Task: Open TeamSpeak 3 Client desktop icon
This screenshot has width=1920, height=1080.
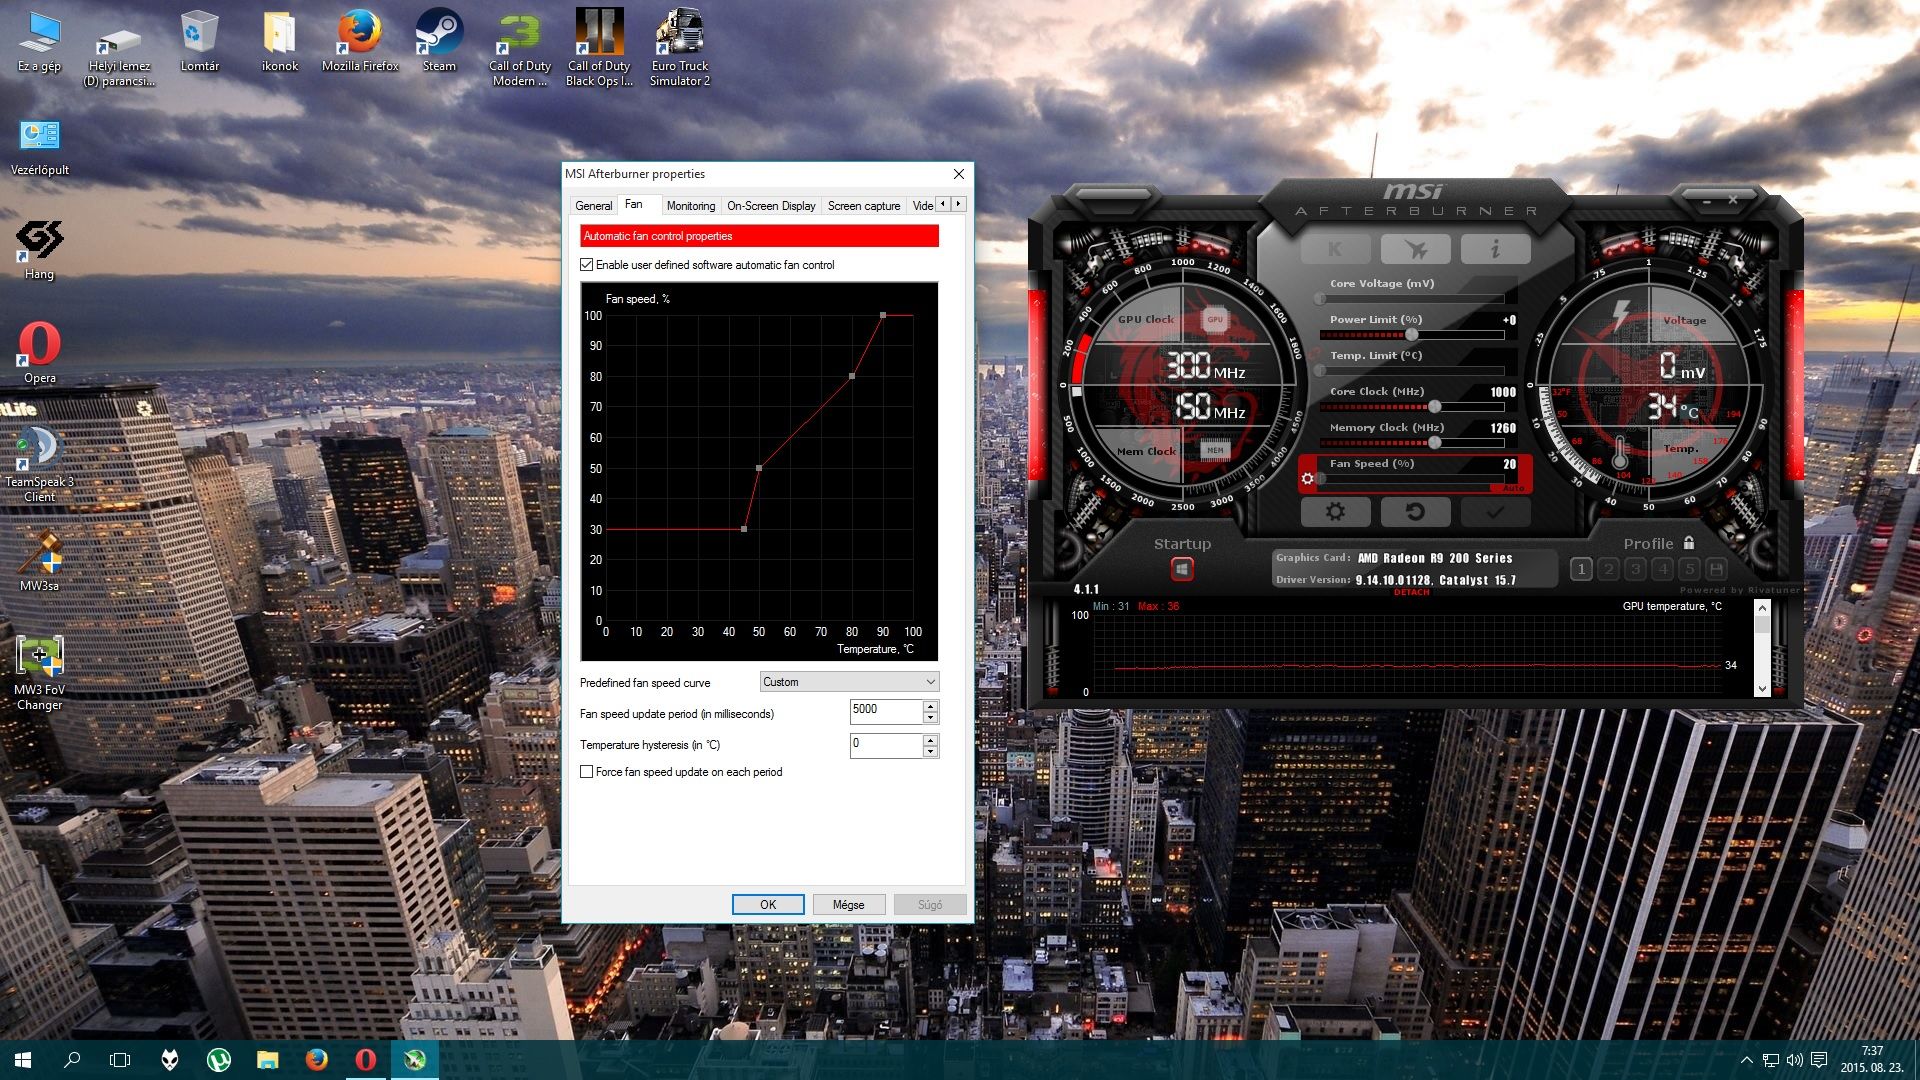Action: (x=40, y=464)
